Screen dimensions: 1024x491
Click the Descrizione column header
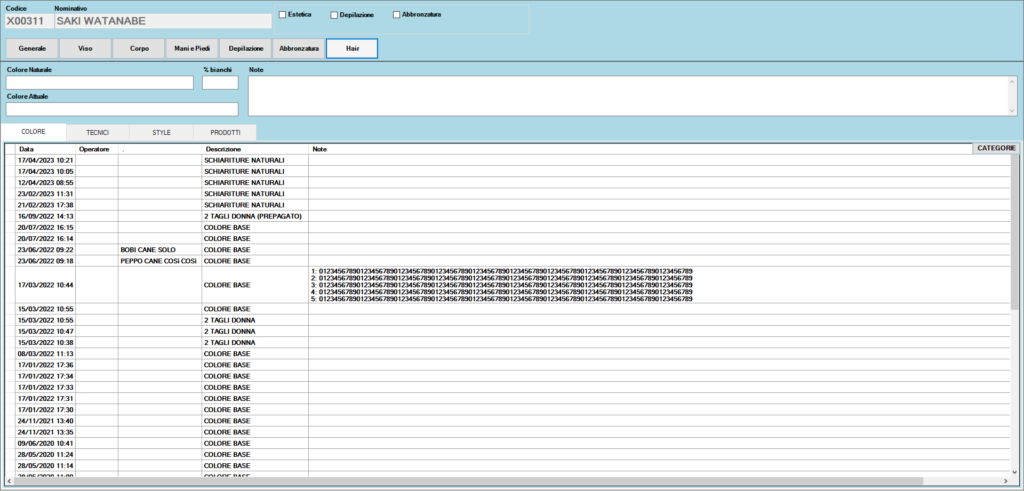click(x=254, y=149)
